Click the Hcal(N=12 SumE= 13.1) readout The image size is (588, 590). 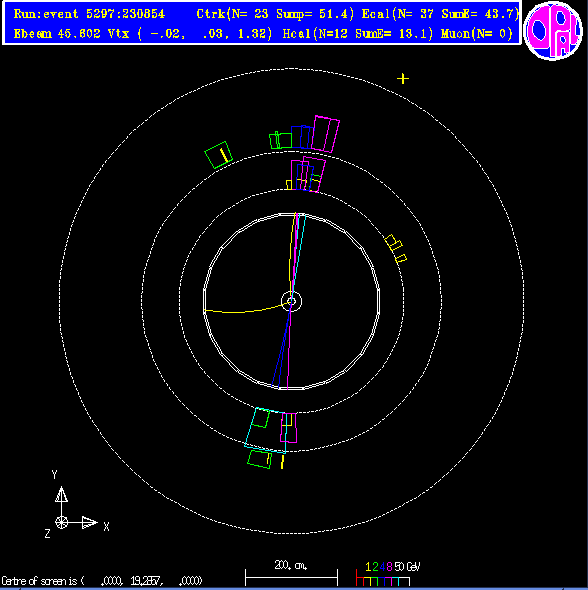[358, 34]
